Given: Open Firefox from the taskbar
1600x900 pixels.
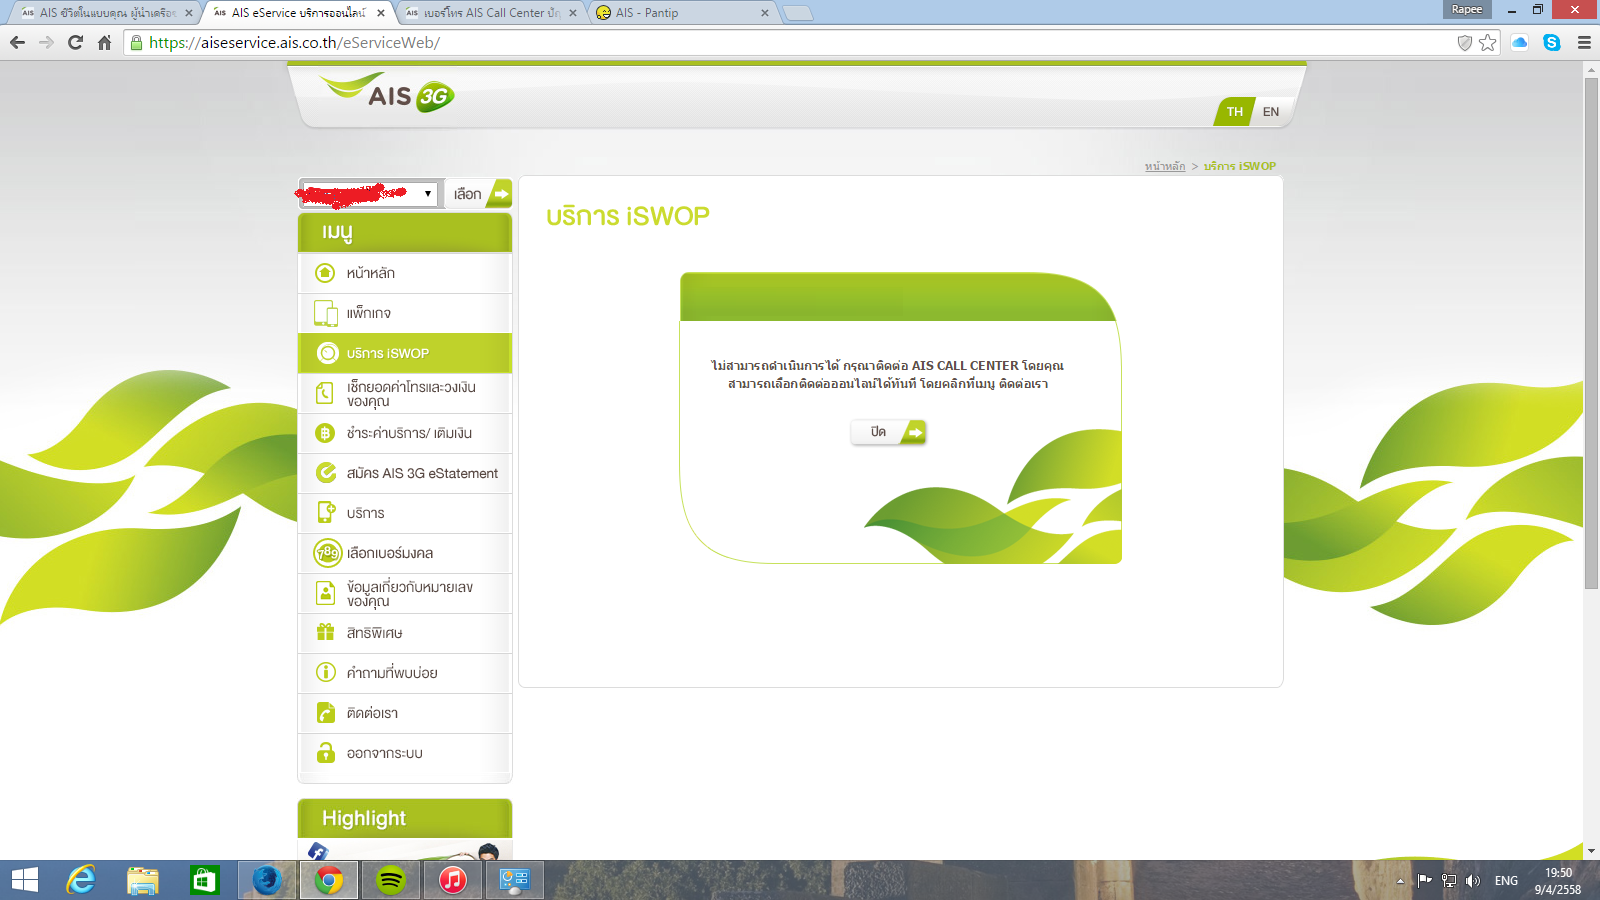Looking at the screenshot, I should [267, 880].
